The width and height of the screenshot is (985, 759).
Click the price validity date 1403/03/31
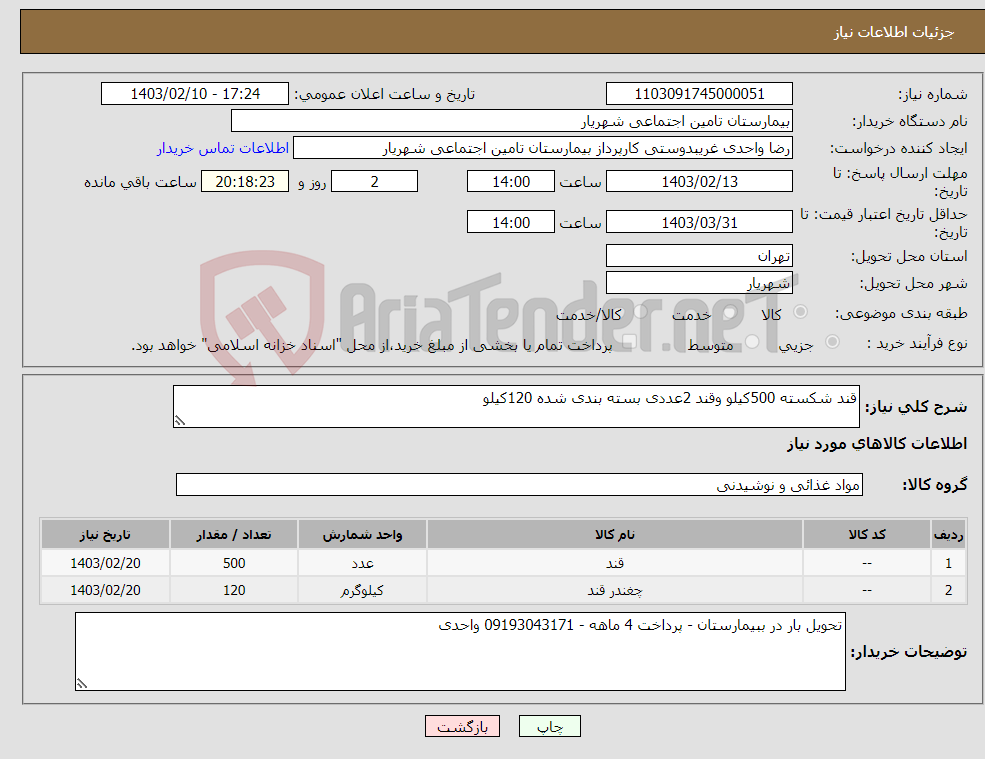pos(699,222)
